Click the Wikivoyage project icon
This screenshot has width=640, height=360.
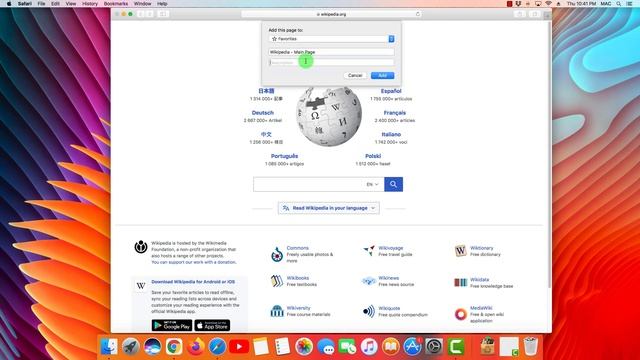[x=369, y=250]
